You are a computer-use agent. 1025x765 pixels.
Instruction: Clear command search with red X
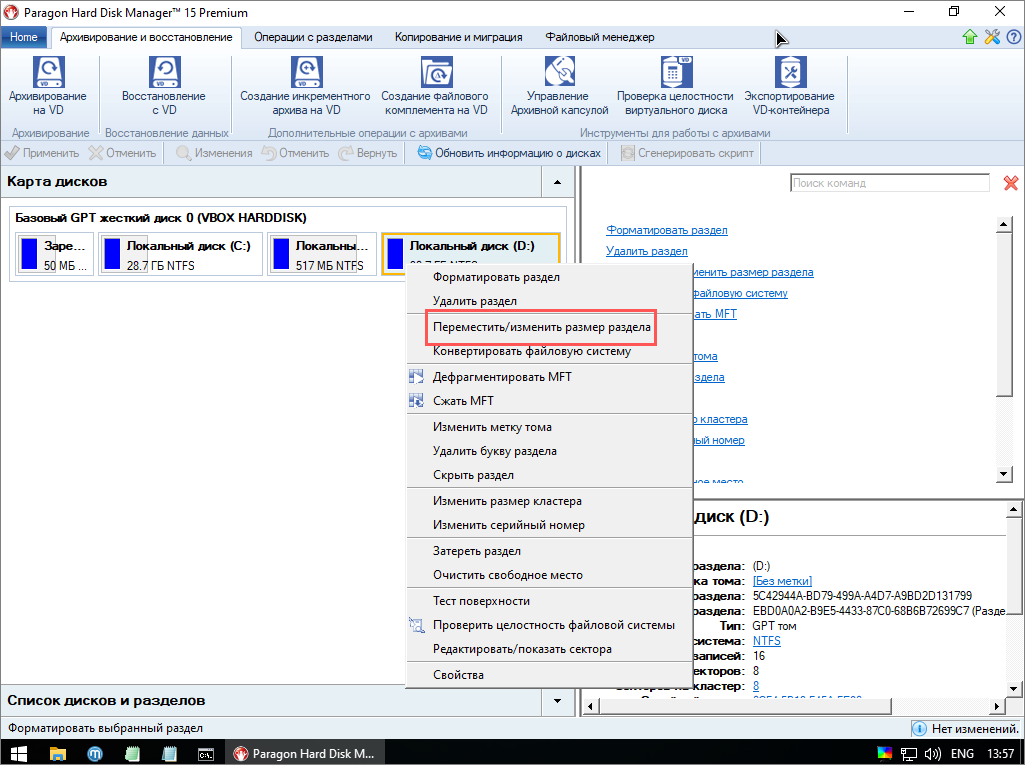tap(1011, 183)
